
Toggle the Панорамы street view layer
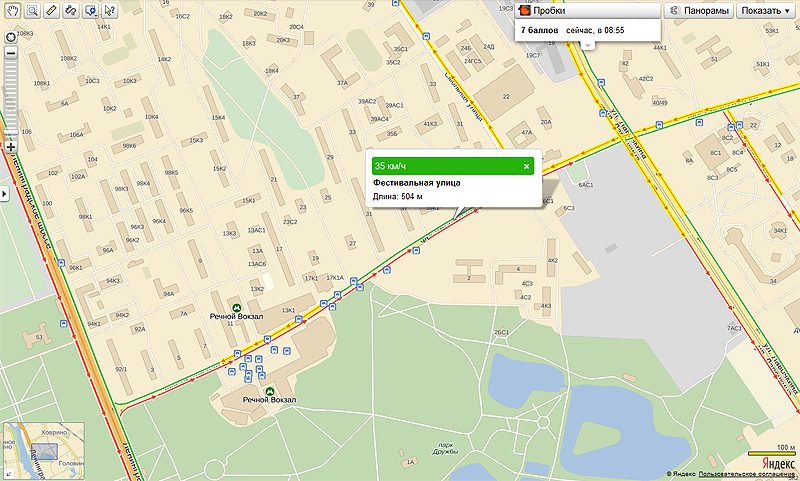697,11
